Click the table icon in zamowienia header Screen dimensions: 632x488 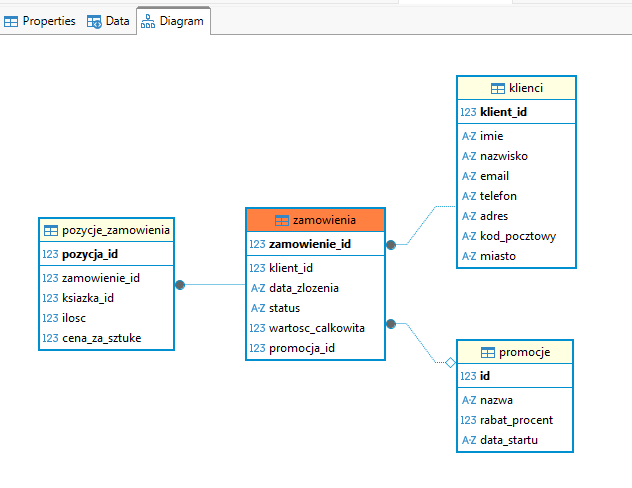tap(282, 220)
